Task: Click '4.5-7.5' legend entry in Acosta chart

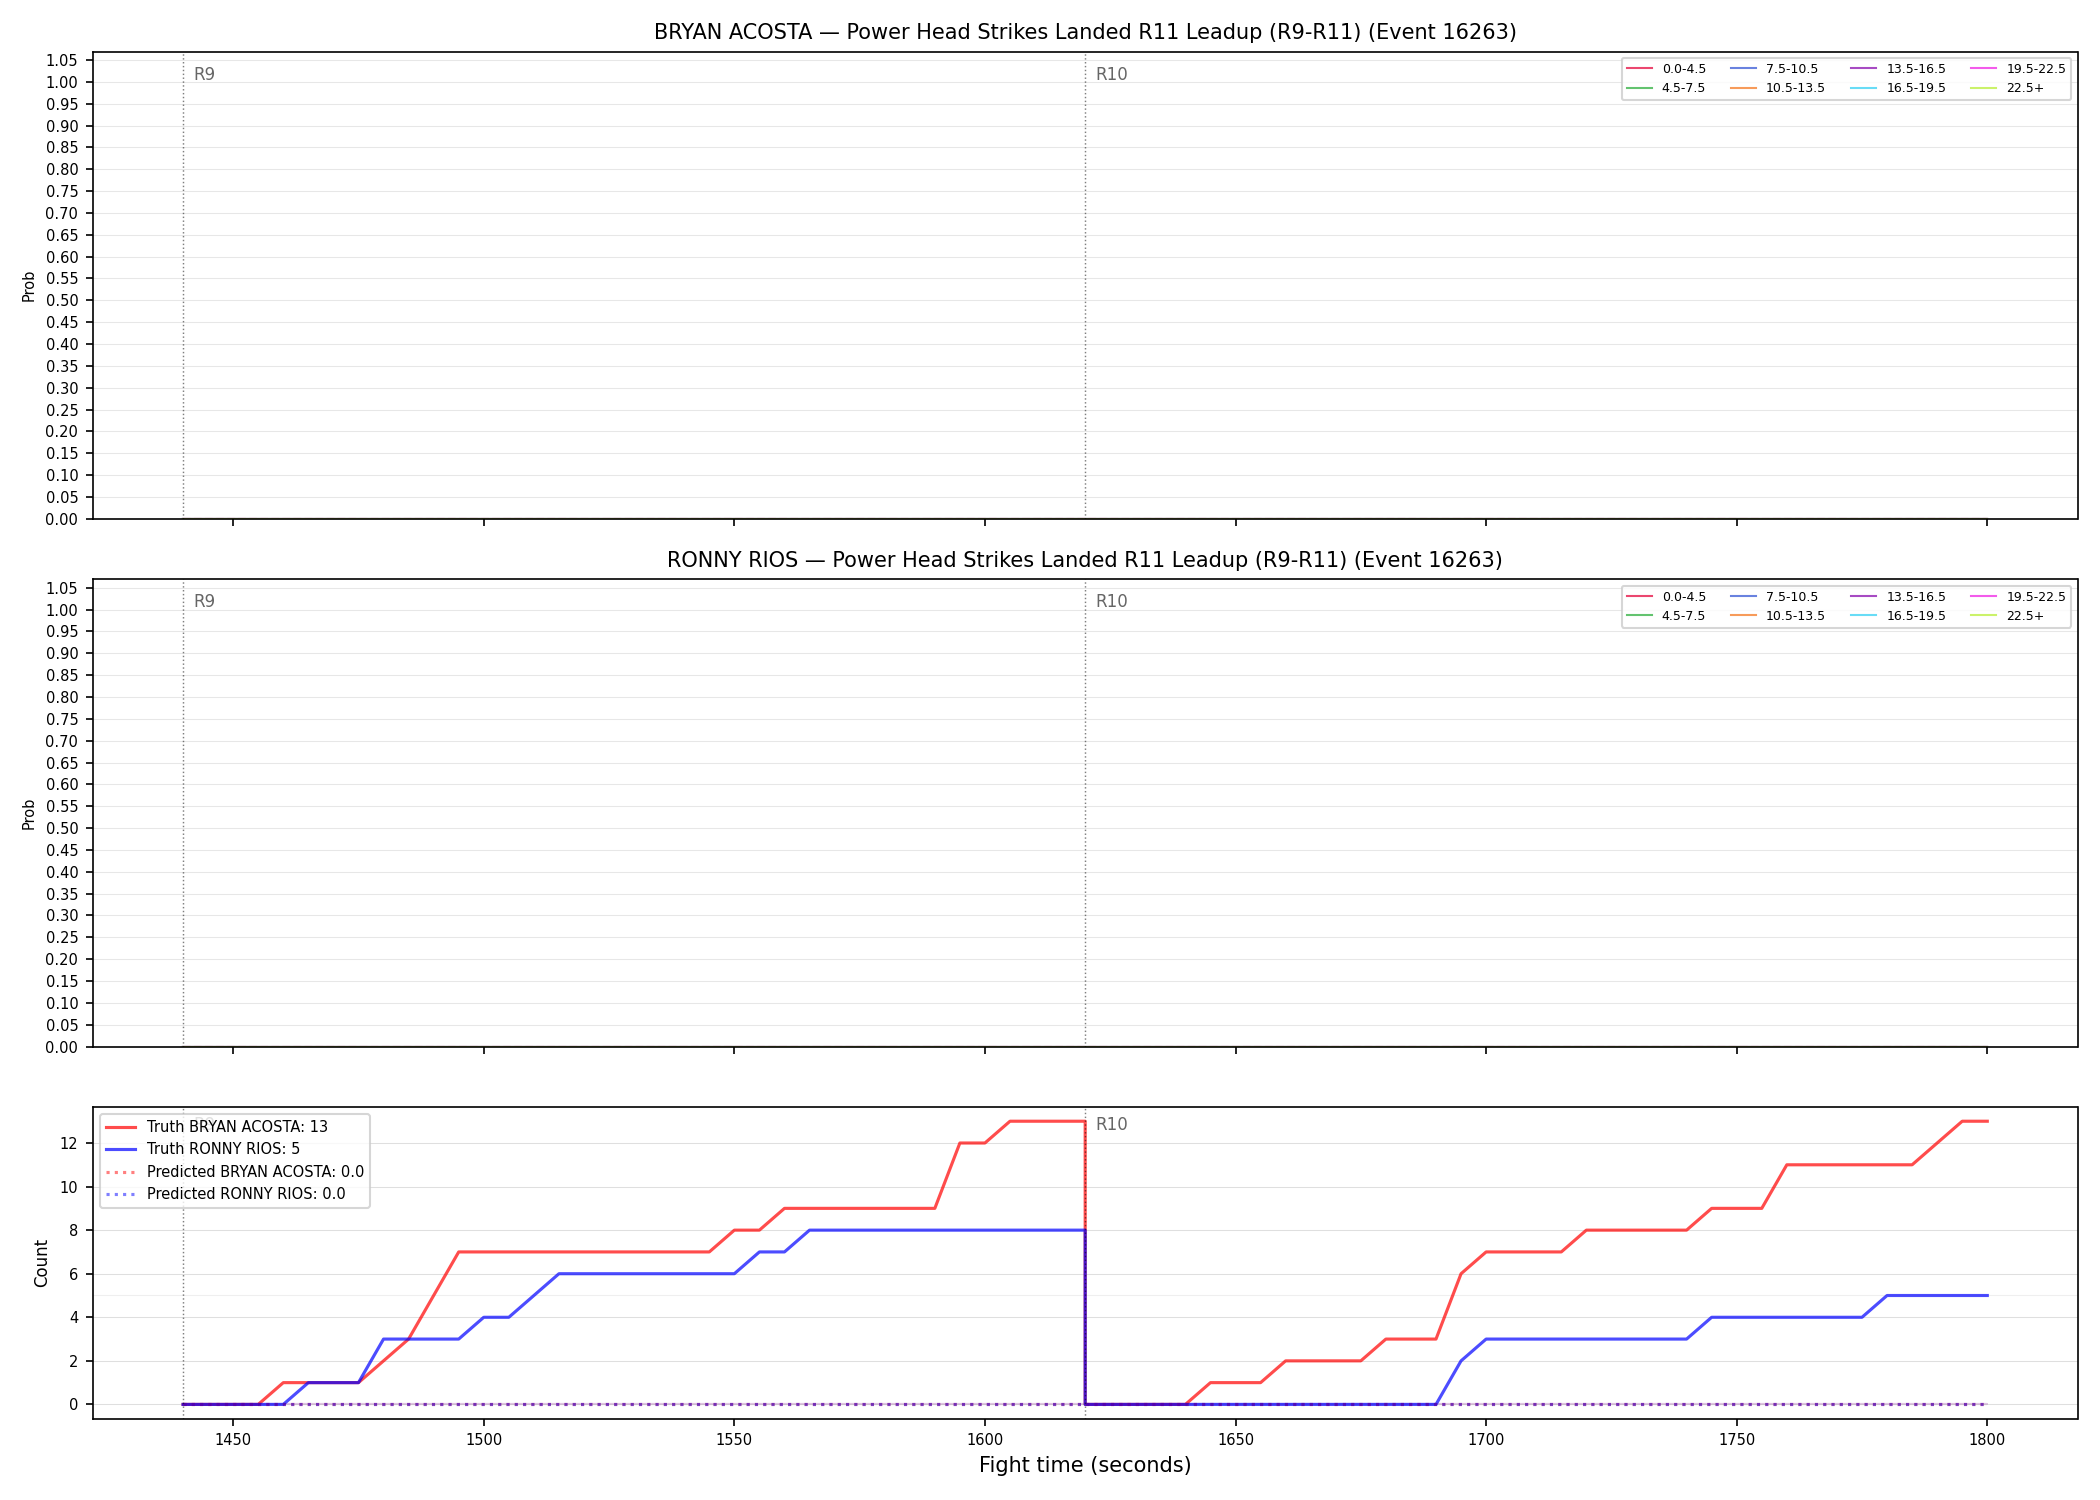Action: click(x=1667, y=88)
